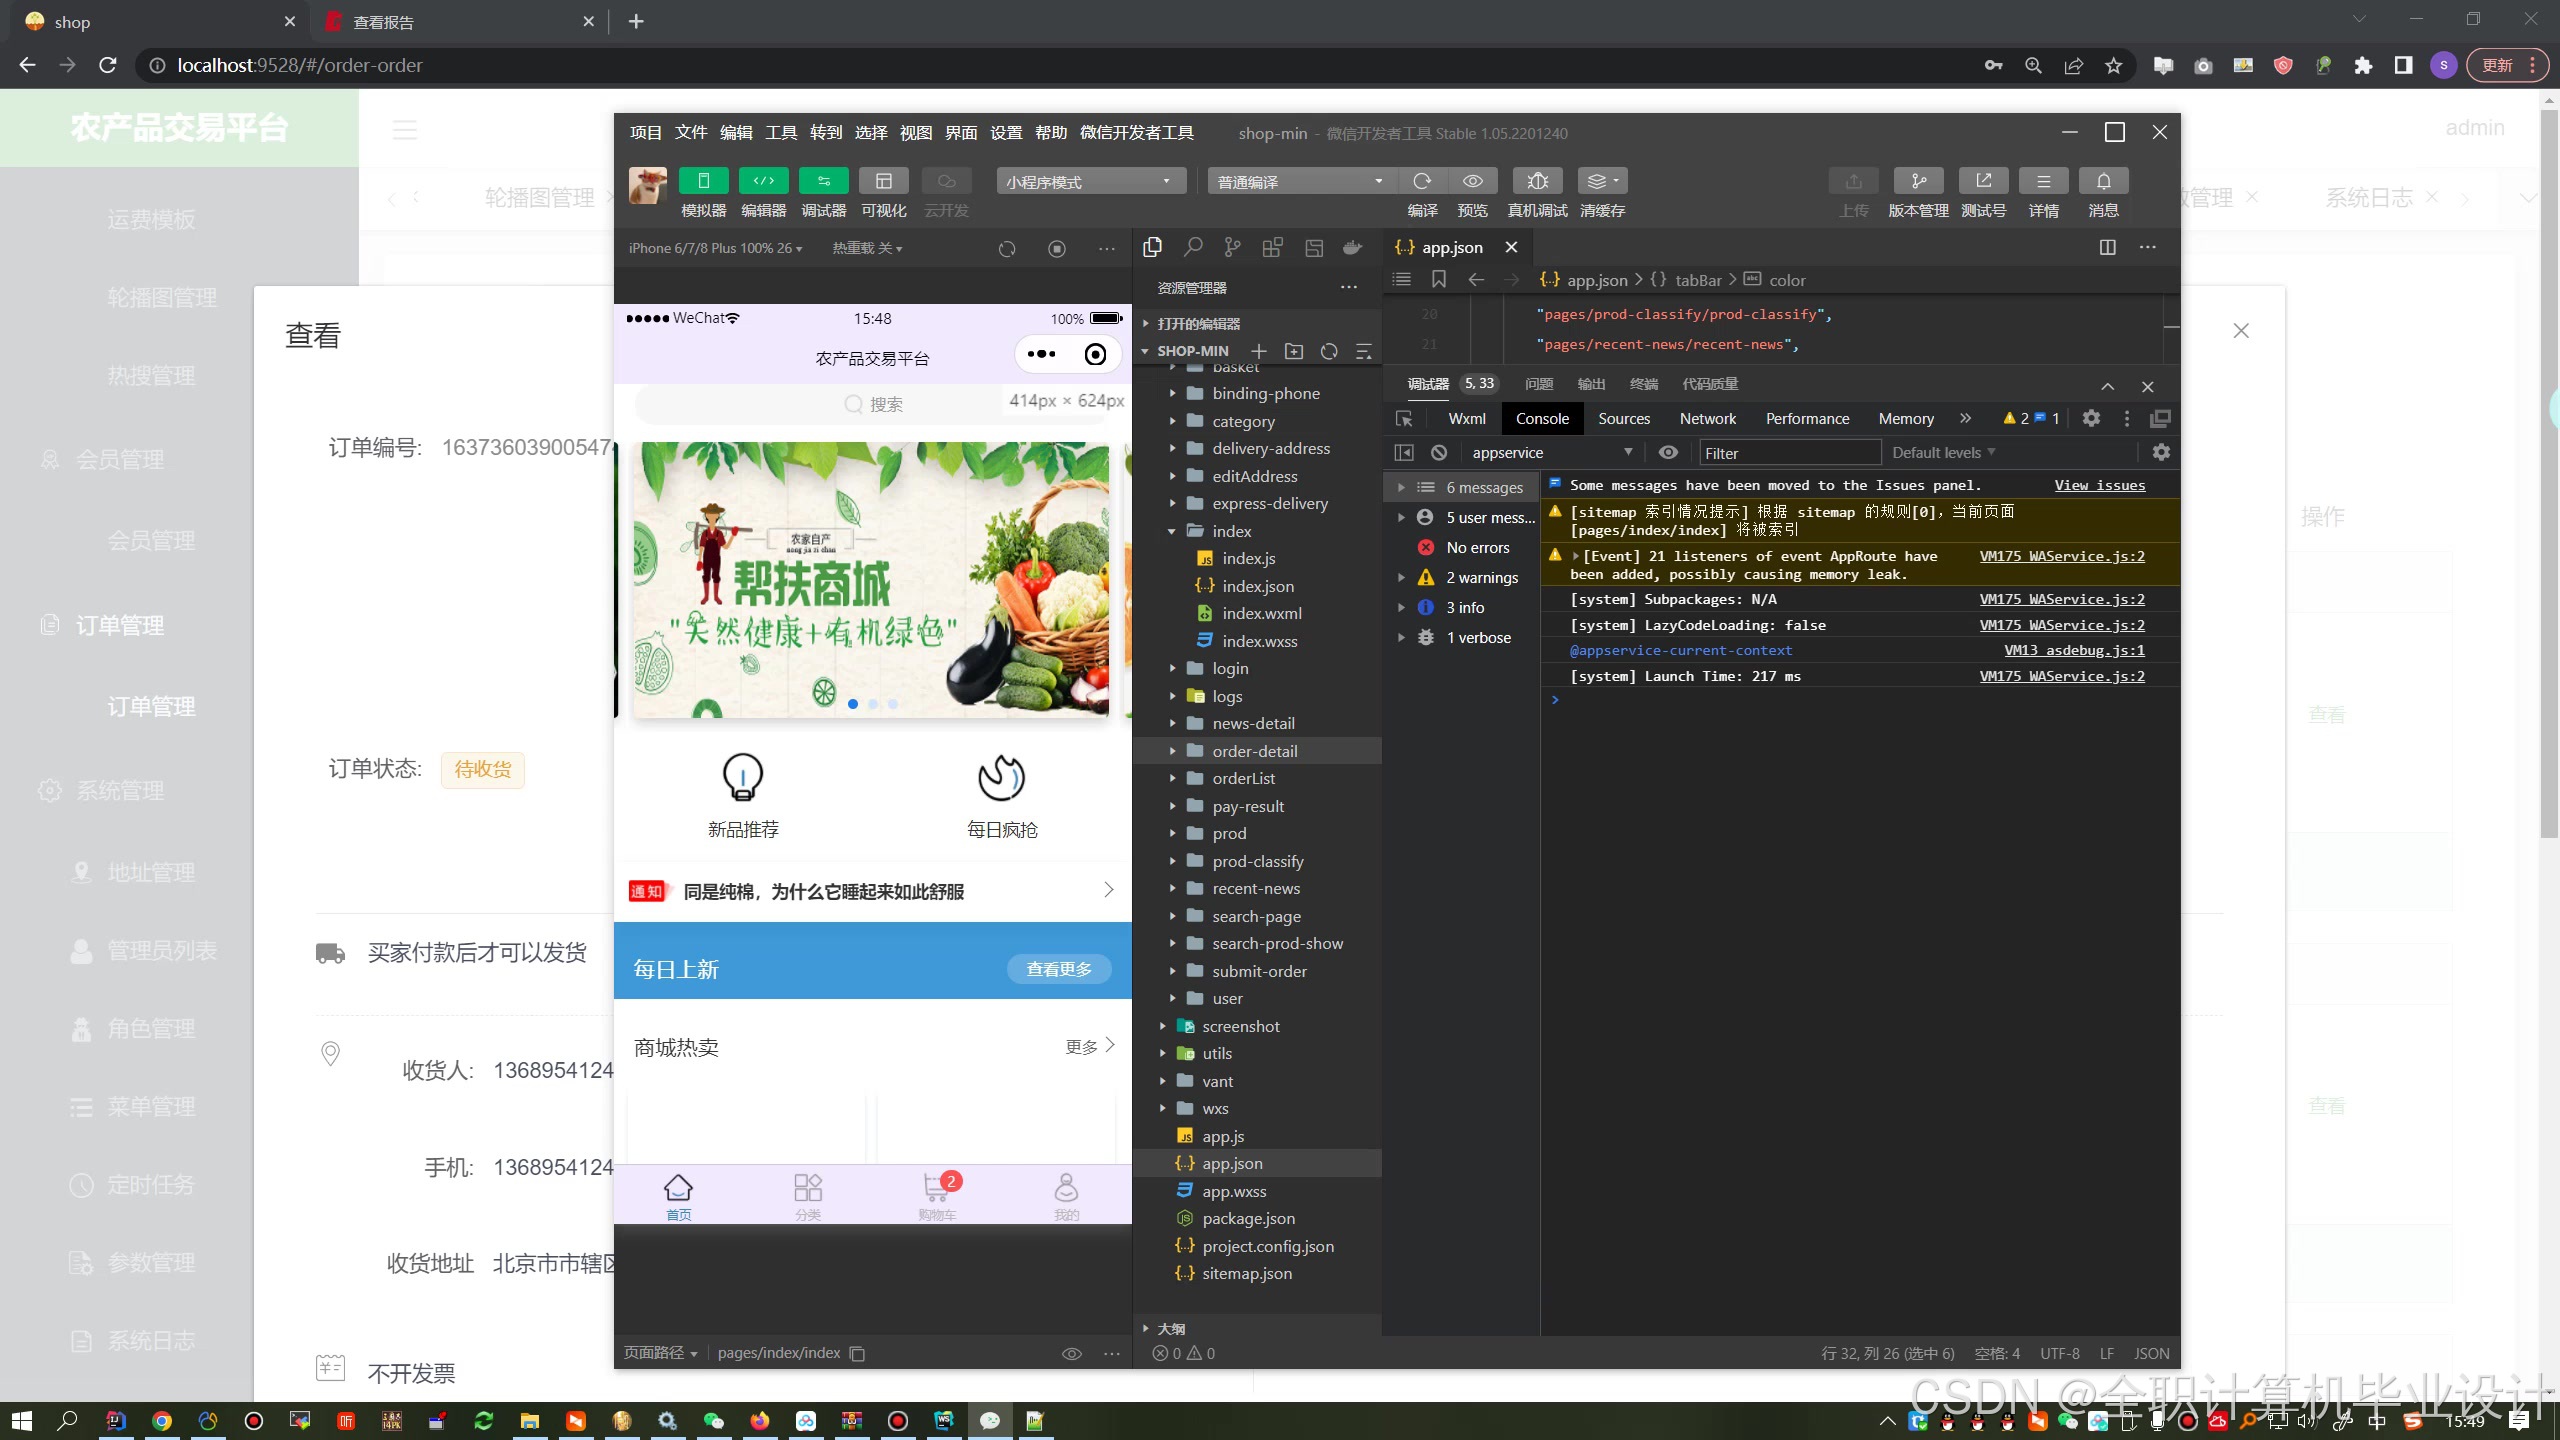Open the 工具 menu

coord(781,133)
